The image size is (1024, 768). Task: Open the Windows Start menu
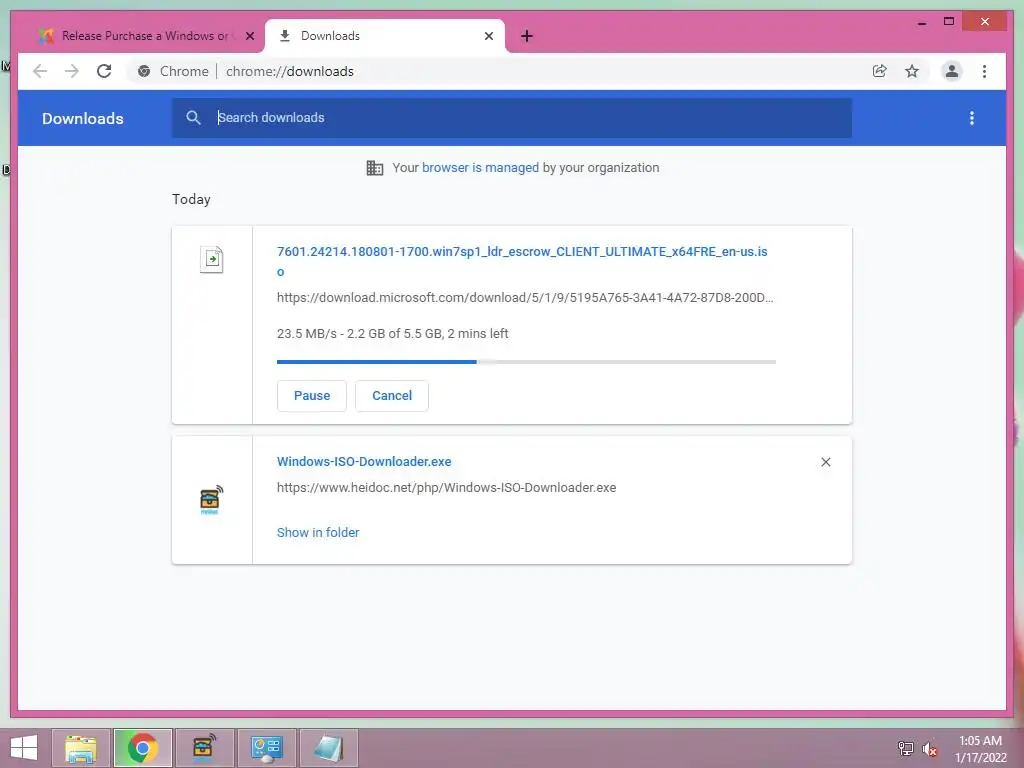tap(24, 748)
